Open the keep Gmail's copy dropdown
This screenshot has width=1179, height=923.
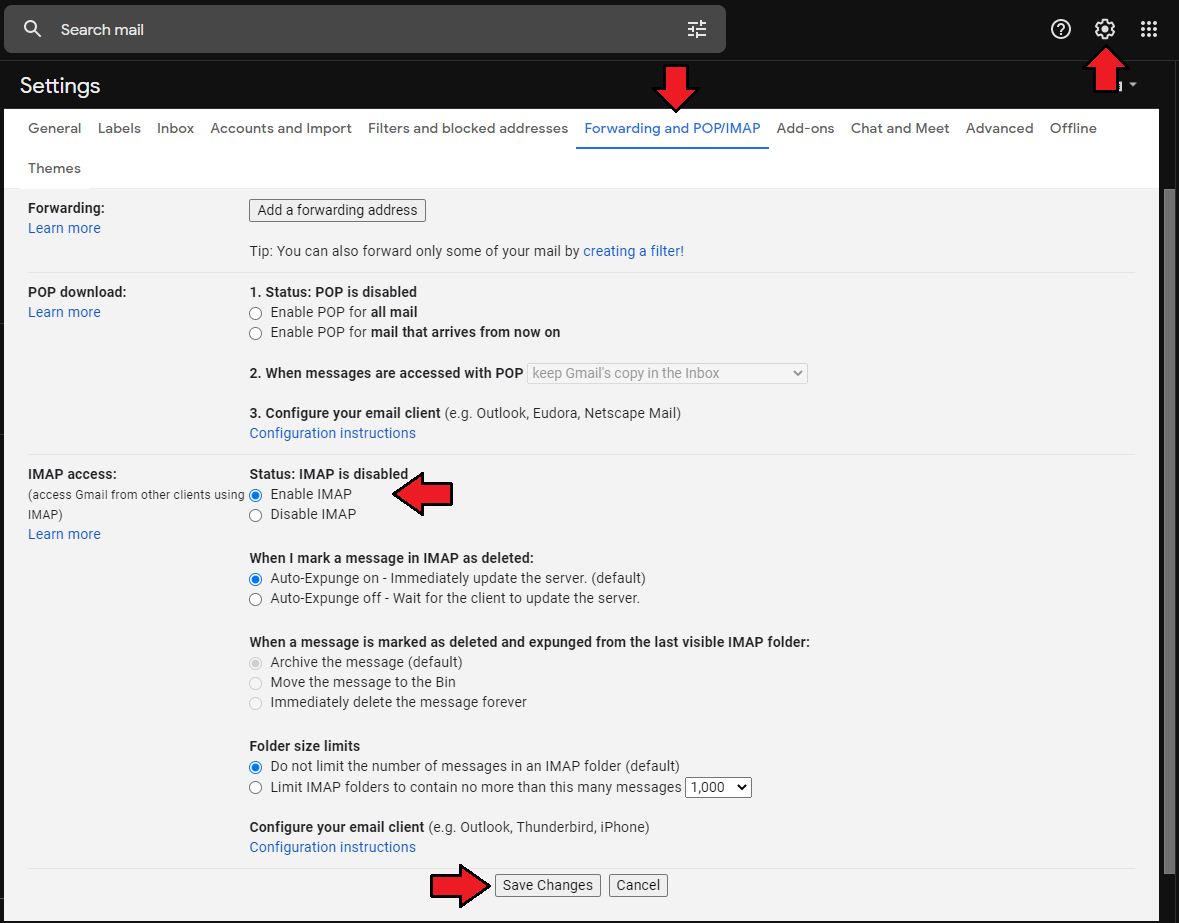click(667, 374)
